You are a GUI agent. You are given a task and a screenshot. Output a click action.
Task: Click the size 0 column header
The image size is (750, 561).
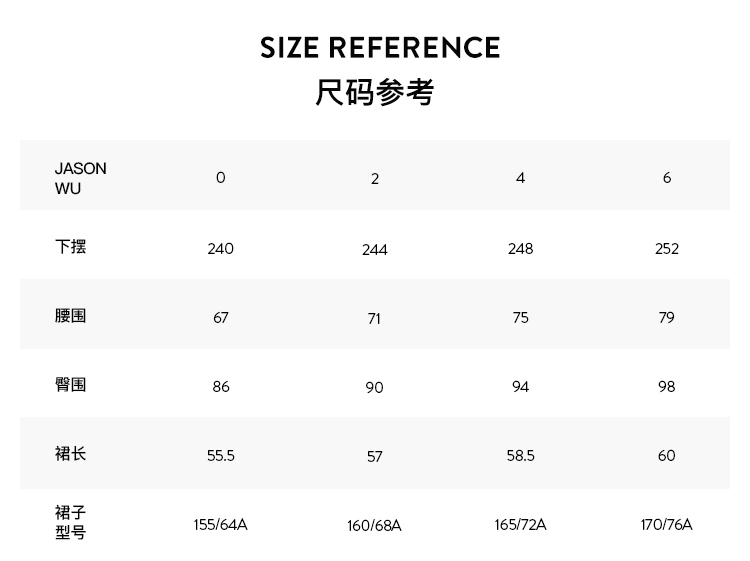221,178
